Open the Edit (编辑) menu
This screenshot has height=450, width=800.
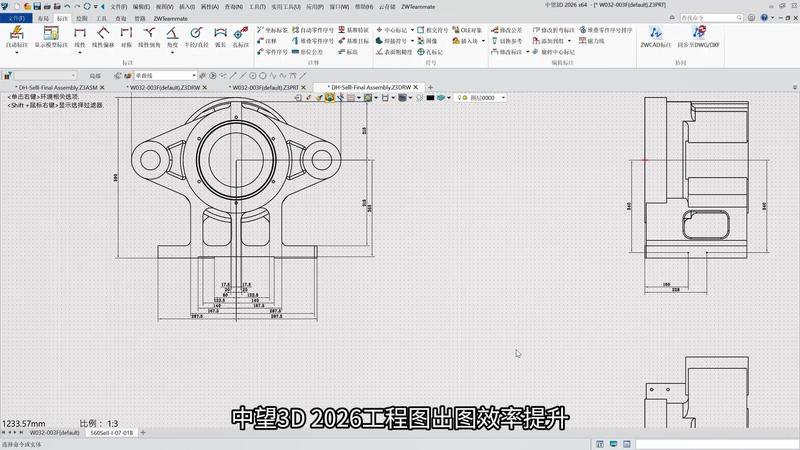pyautogui.click(x=141, y=7)
